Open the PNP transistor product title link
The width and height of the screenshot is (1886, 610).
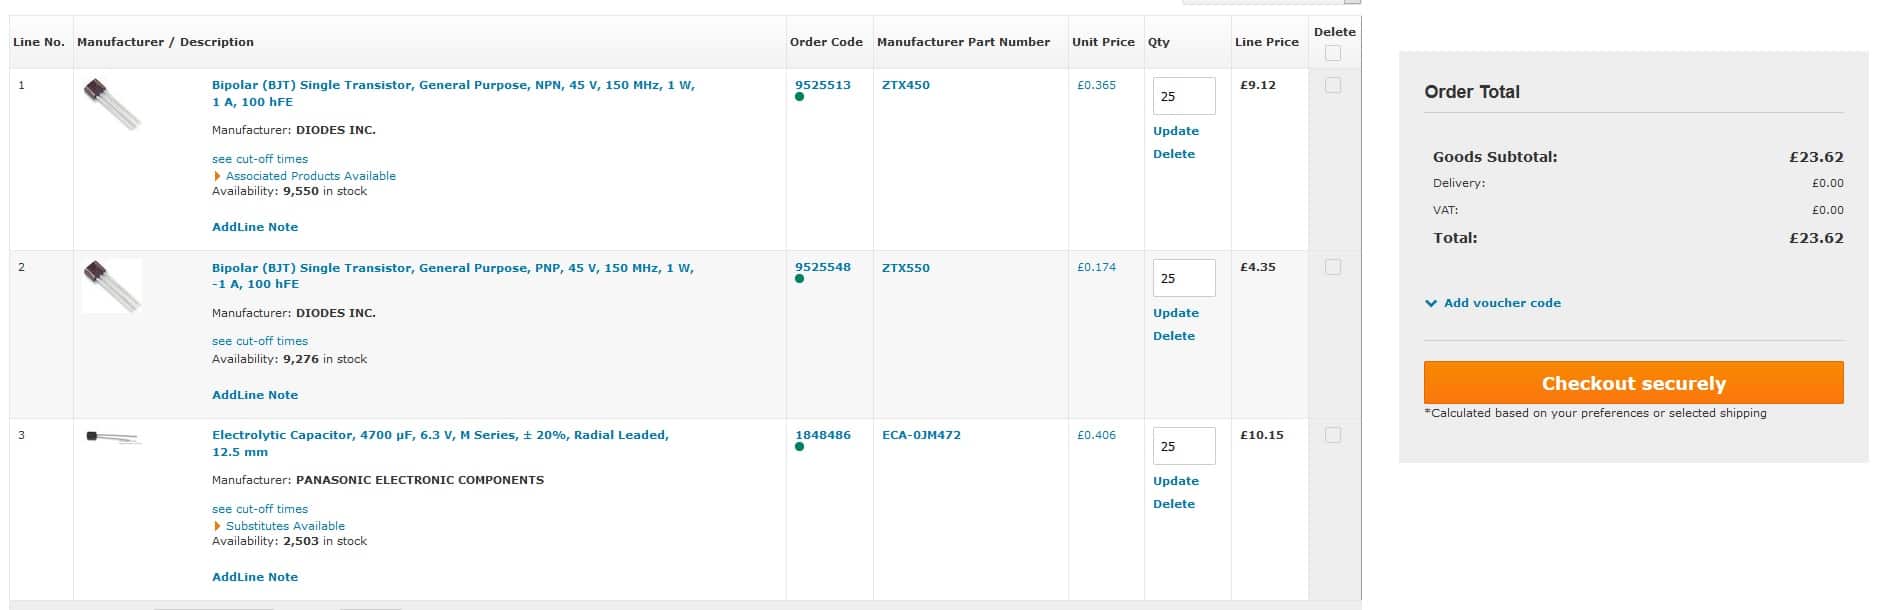pos(453,276)
